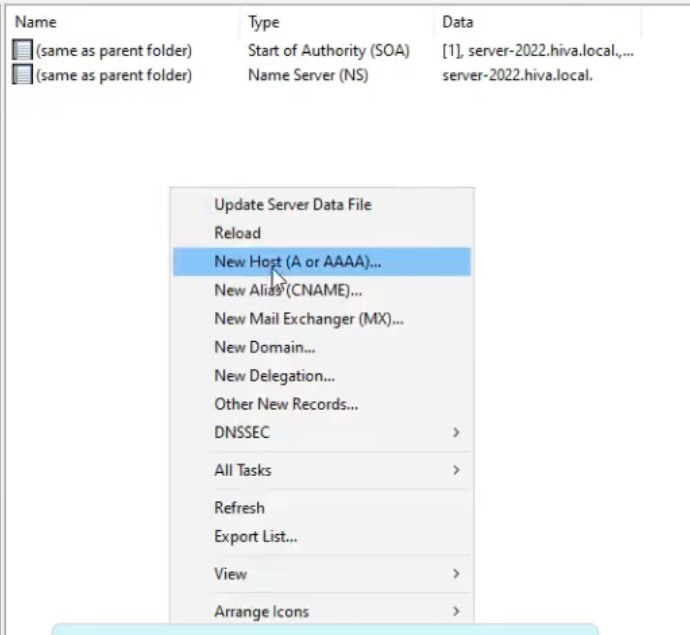Select the Start of Authority record icon
Image resolution: width=690 pixels, height=635 pixels.
(22, 50)
